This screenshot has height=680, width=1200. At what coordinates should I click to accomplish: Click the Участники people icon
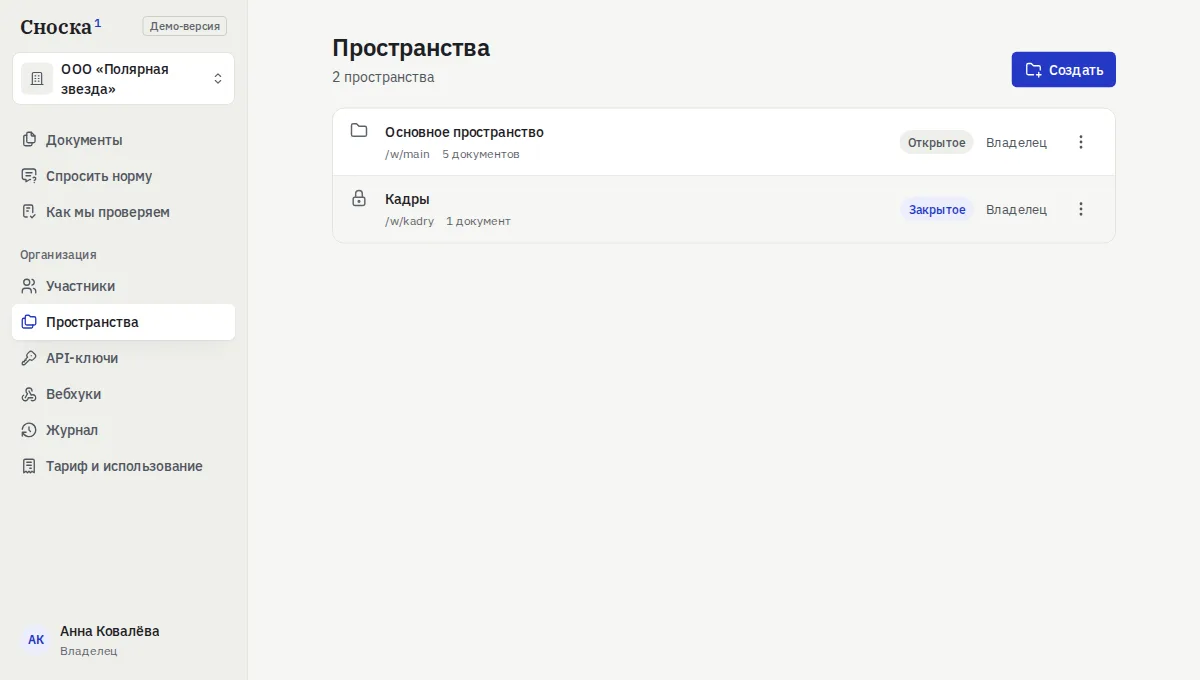pyautogui.click(x=29, y=286)
